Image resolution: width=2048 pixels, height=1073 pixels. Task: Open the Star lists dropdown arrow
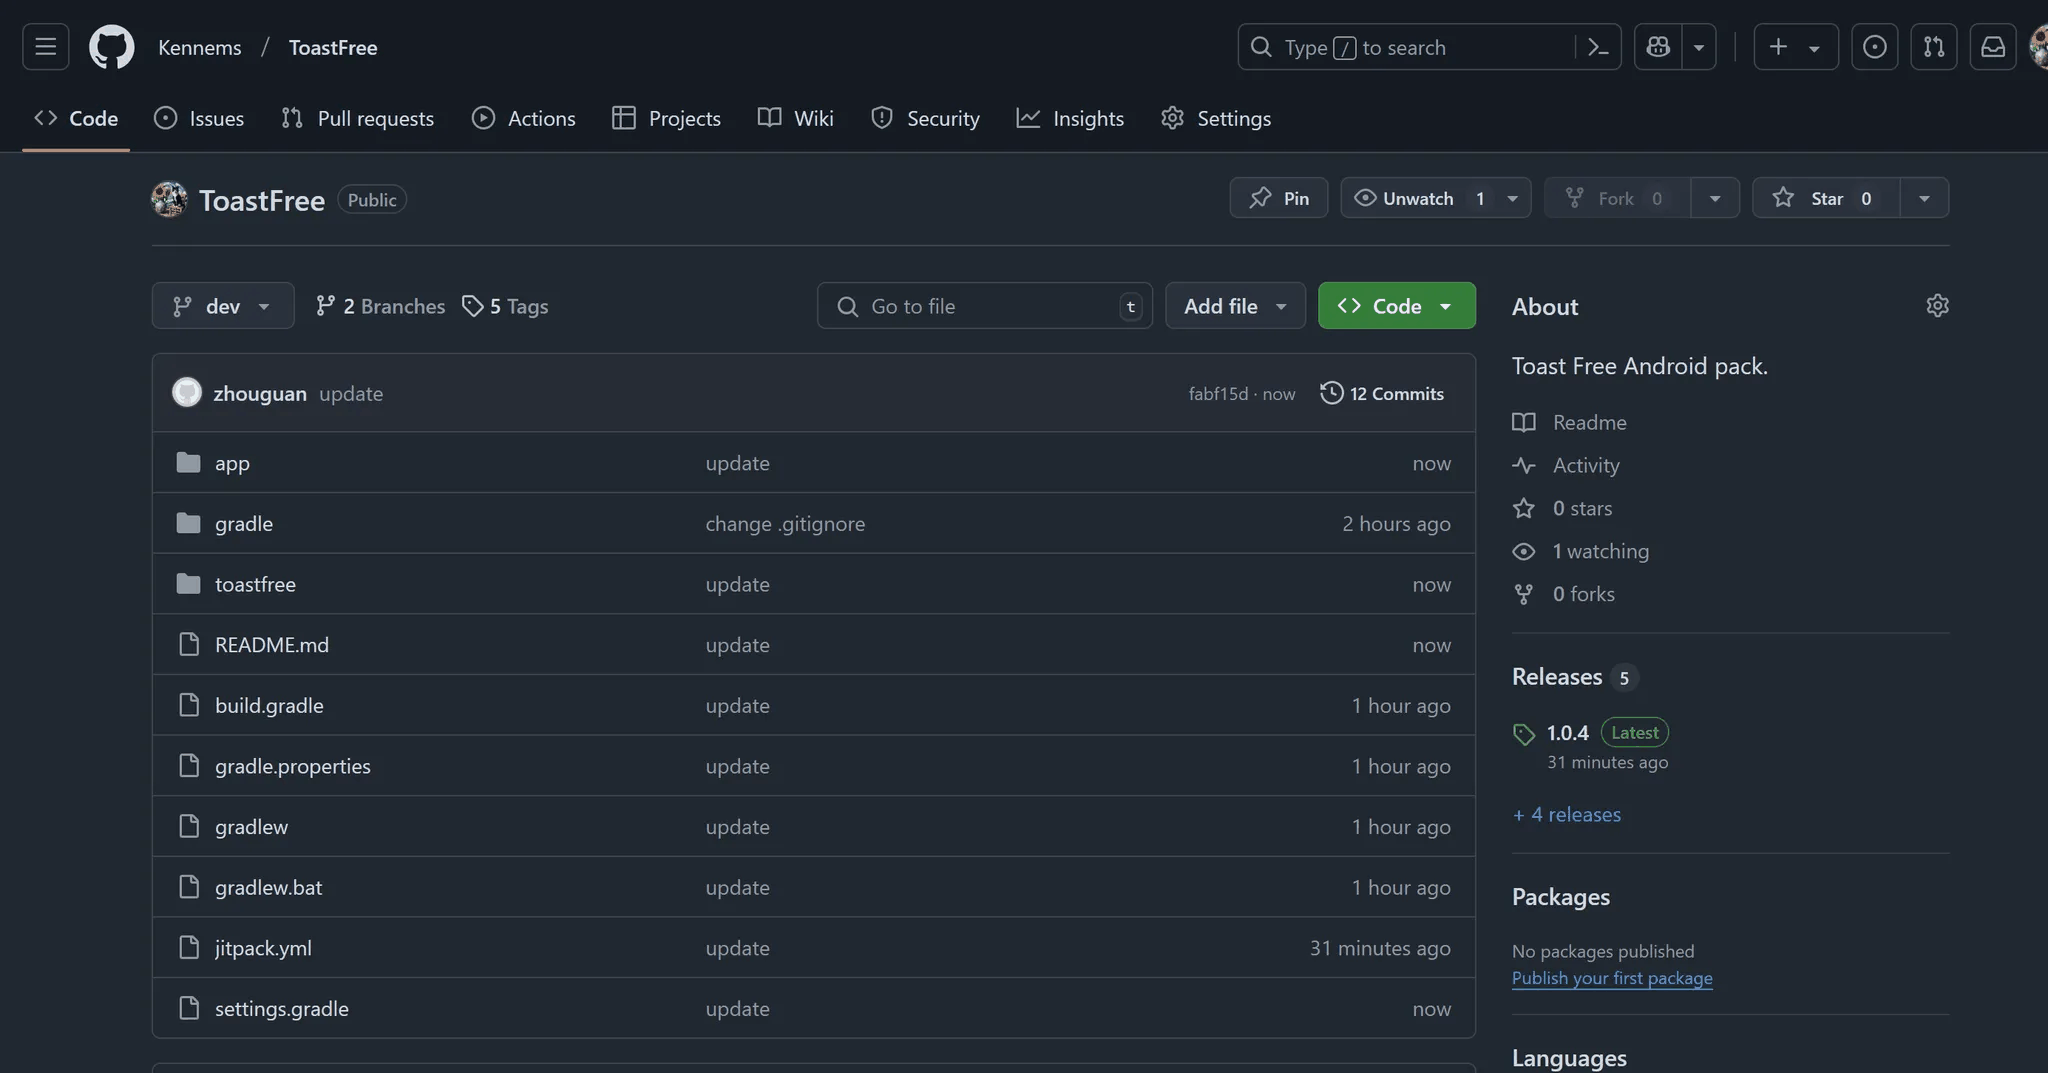pos(1924,198)
